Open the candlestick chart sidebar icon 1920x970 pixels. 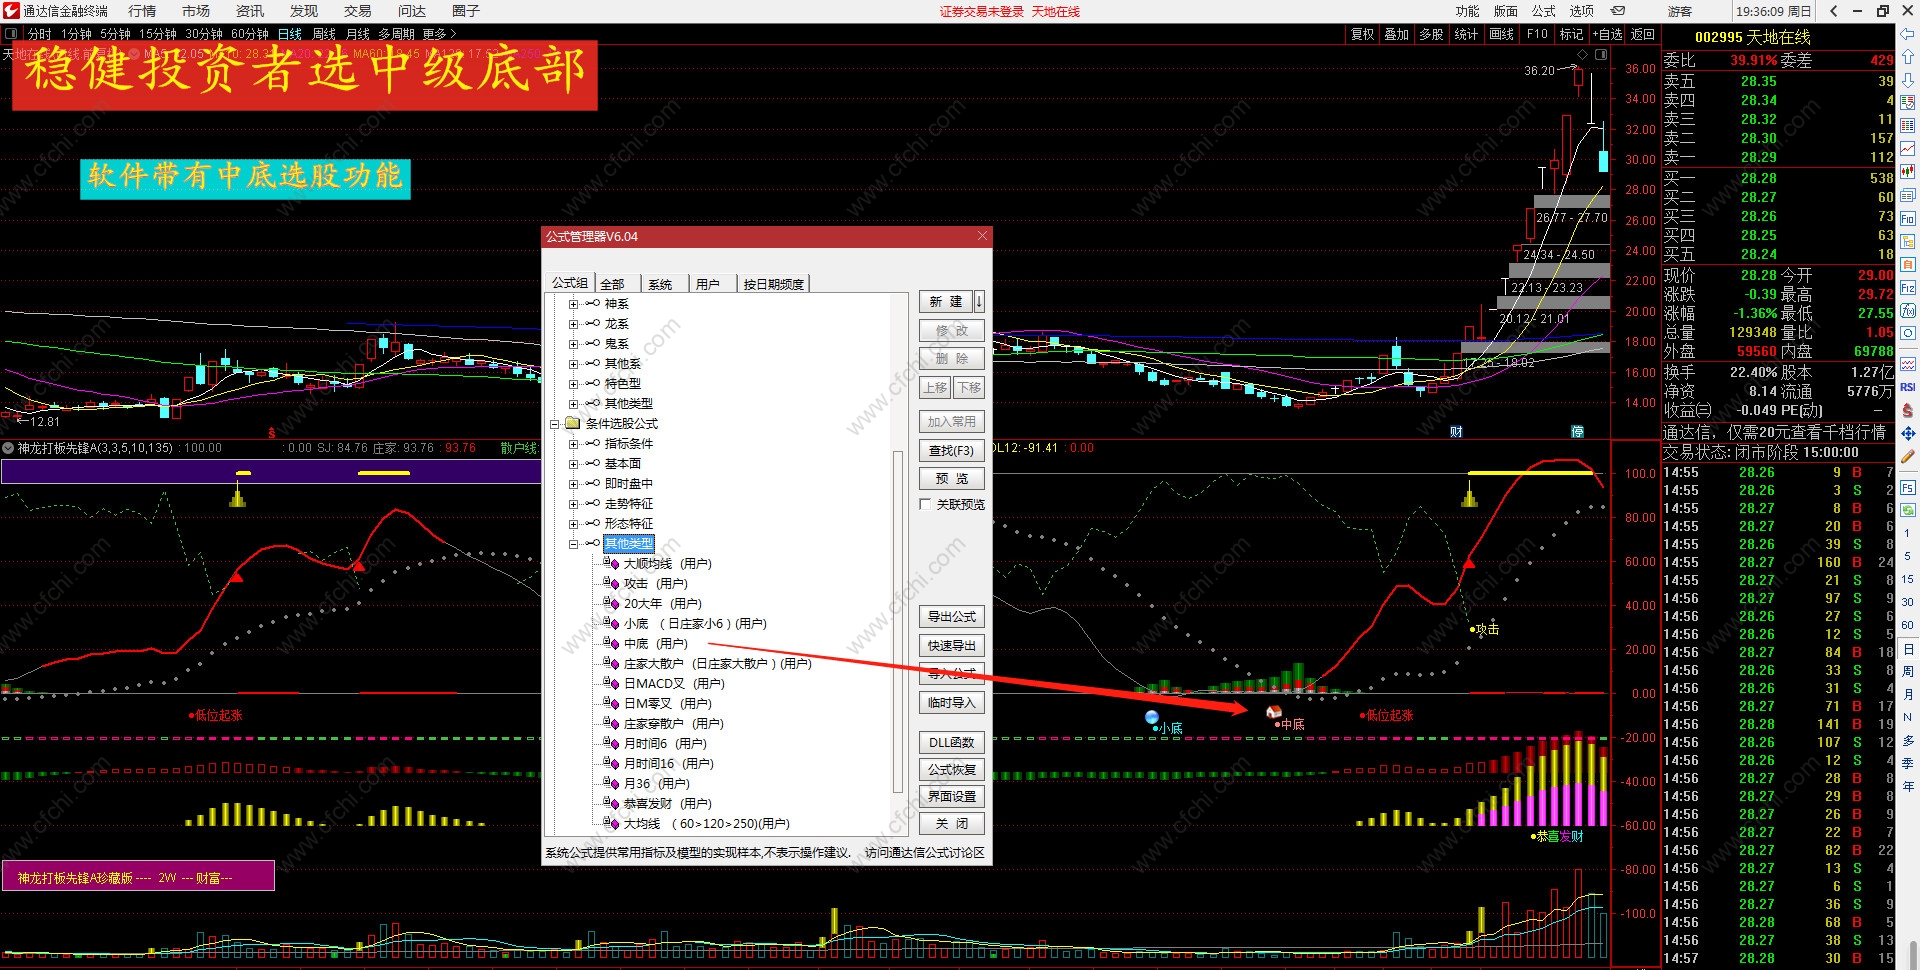tap(1908, 172)
